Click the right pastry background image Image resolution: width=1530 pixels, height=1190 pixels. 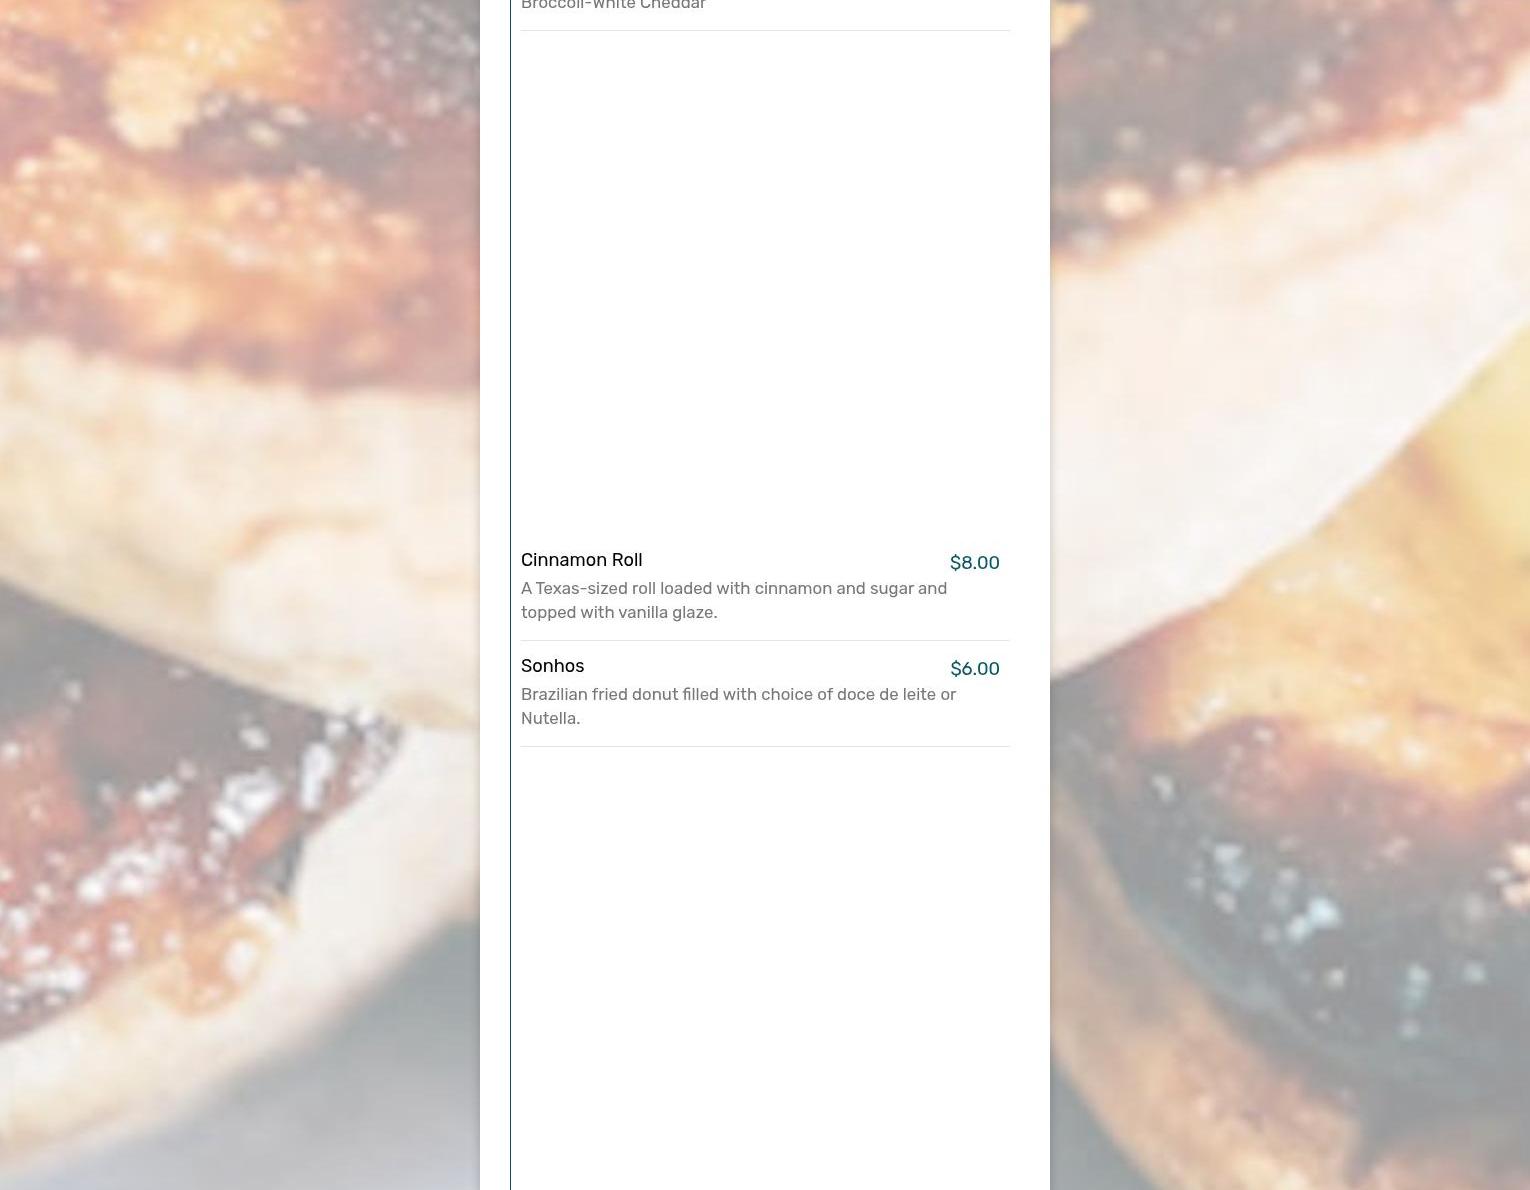pos(1290,595)
